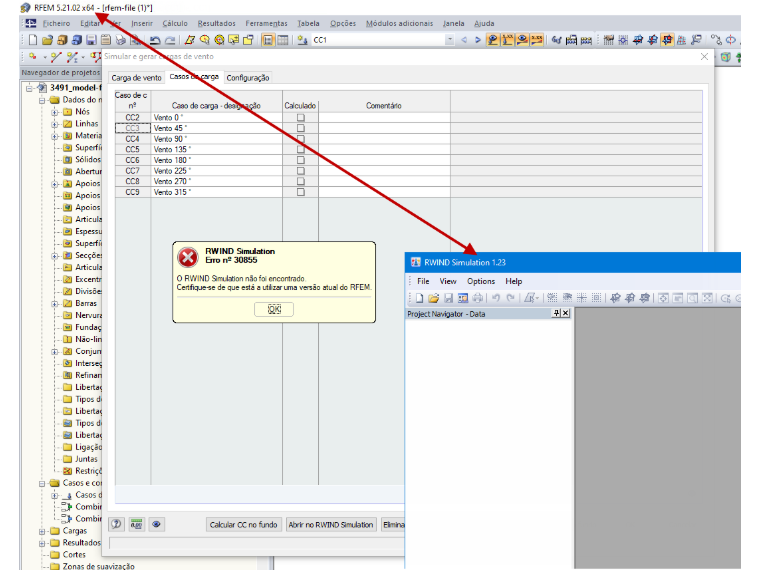Toggle the eye view button in dialog footer
The width and height of the screenshot is (760, 570).
coord(156,524)
